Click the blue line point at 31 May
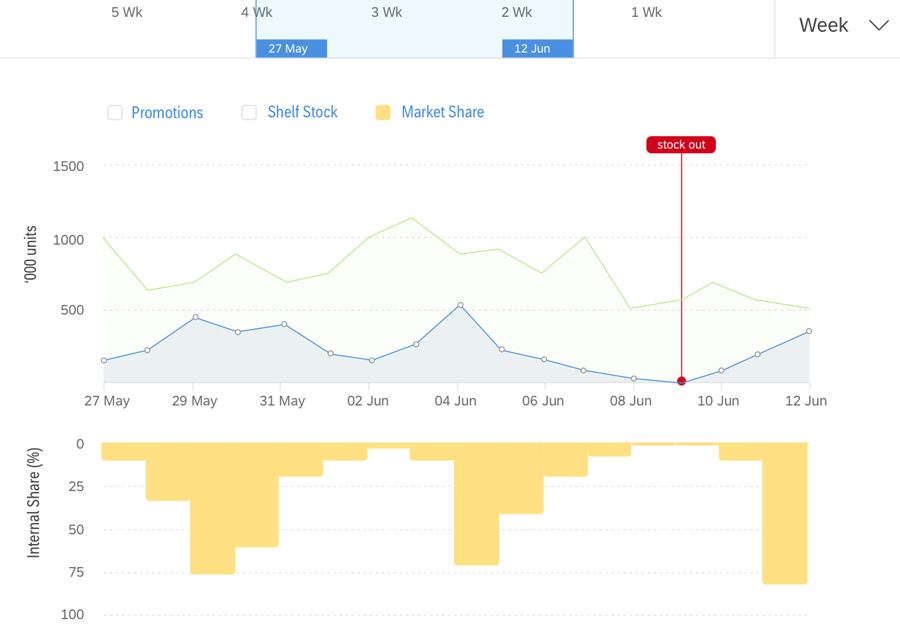The image size is (900, 626). (284, 324)
